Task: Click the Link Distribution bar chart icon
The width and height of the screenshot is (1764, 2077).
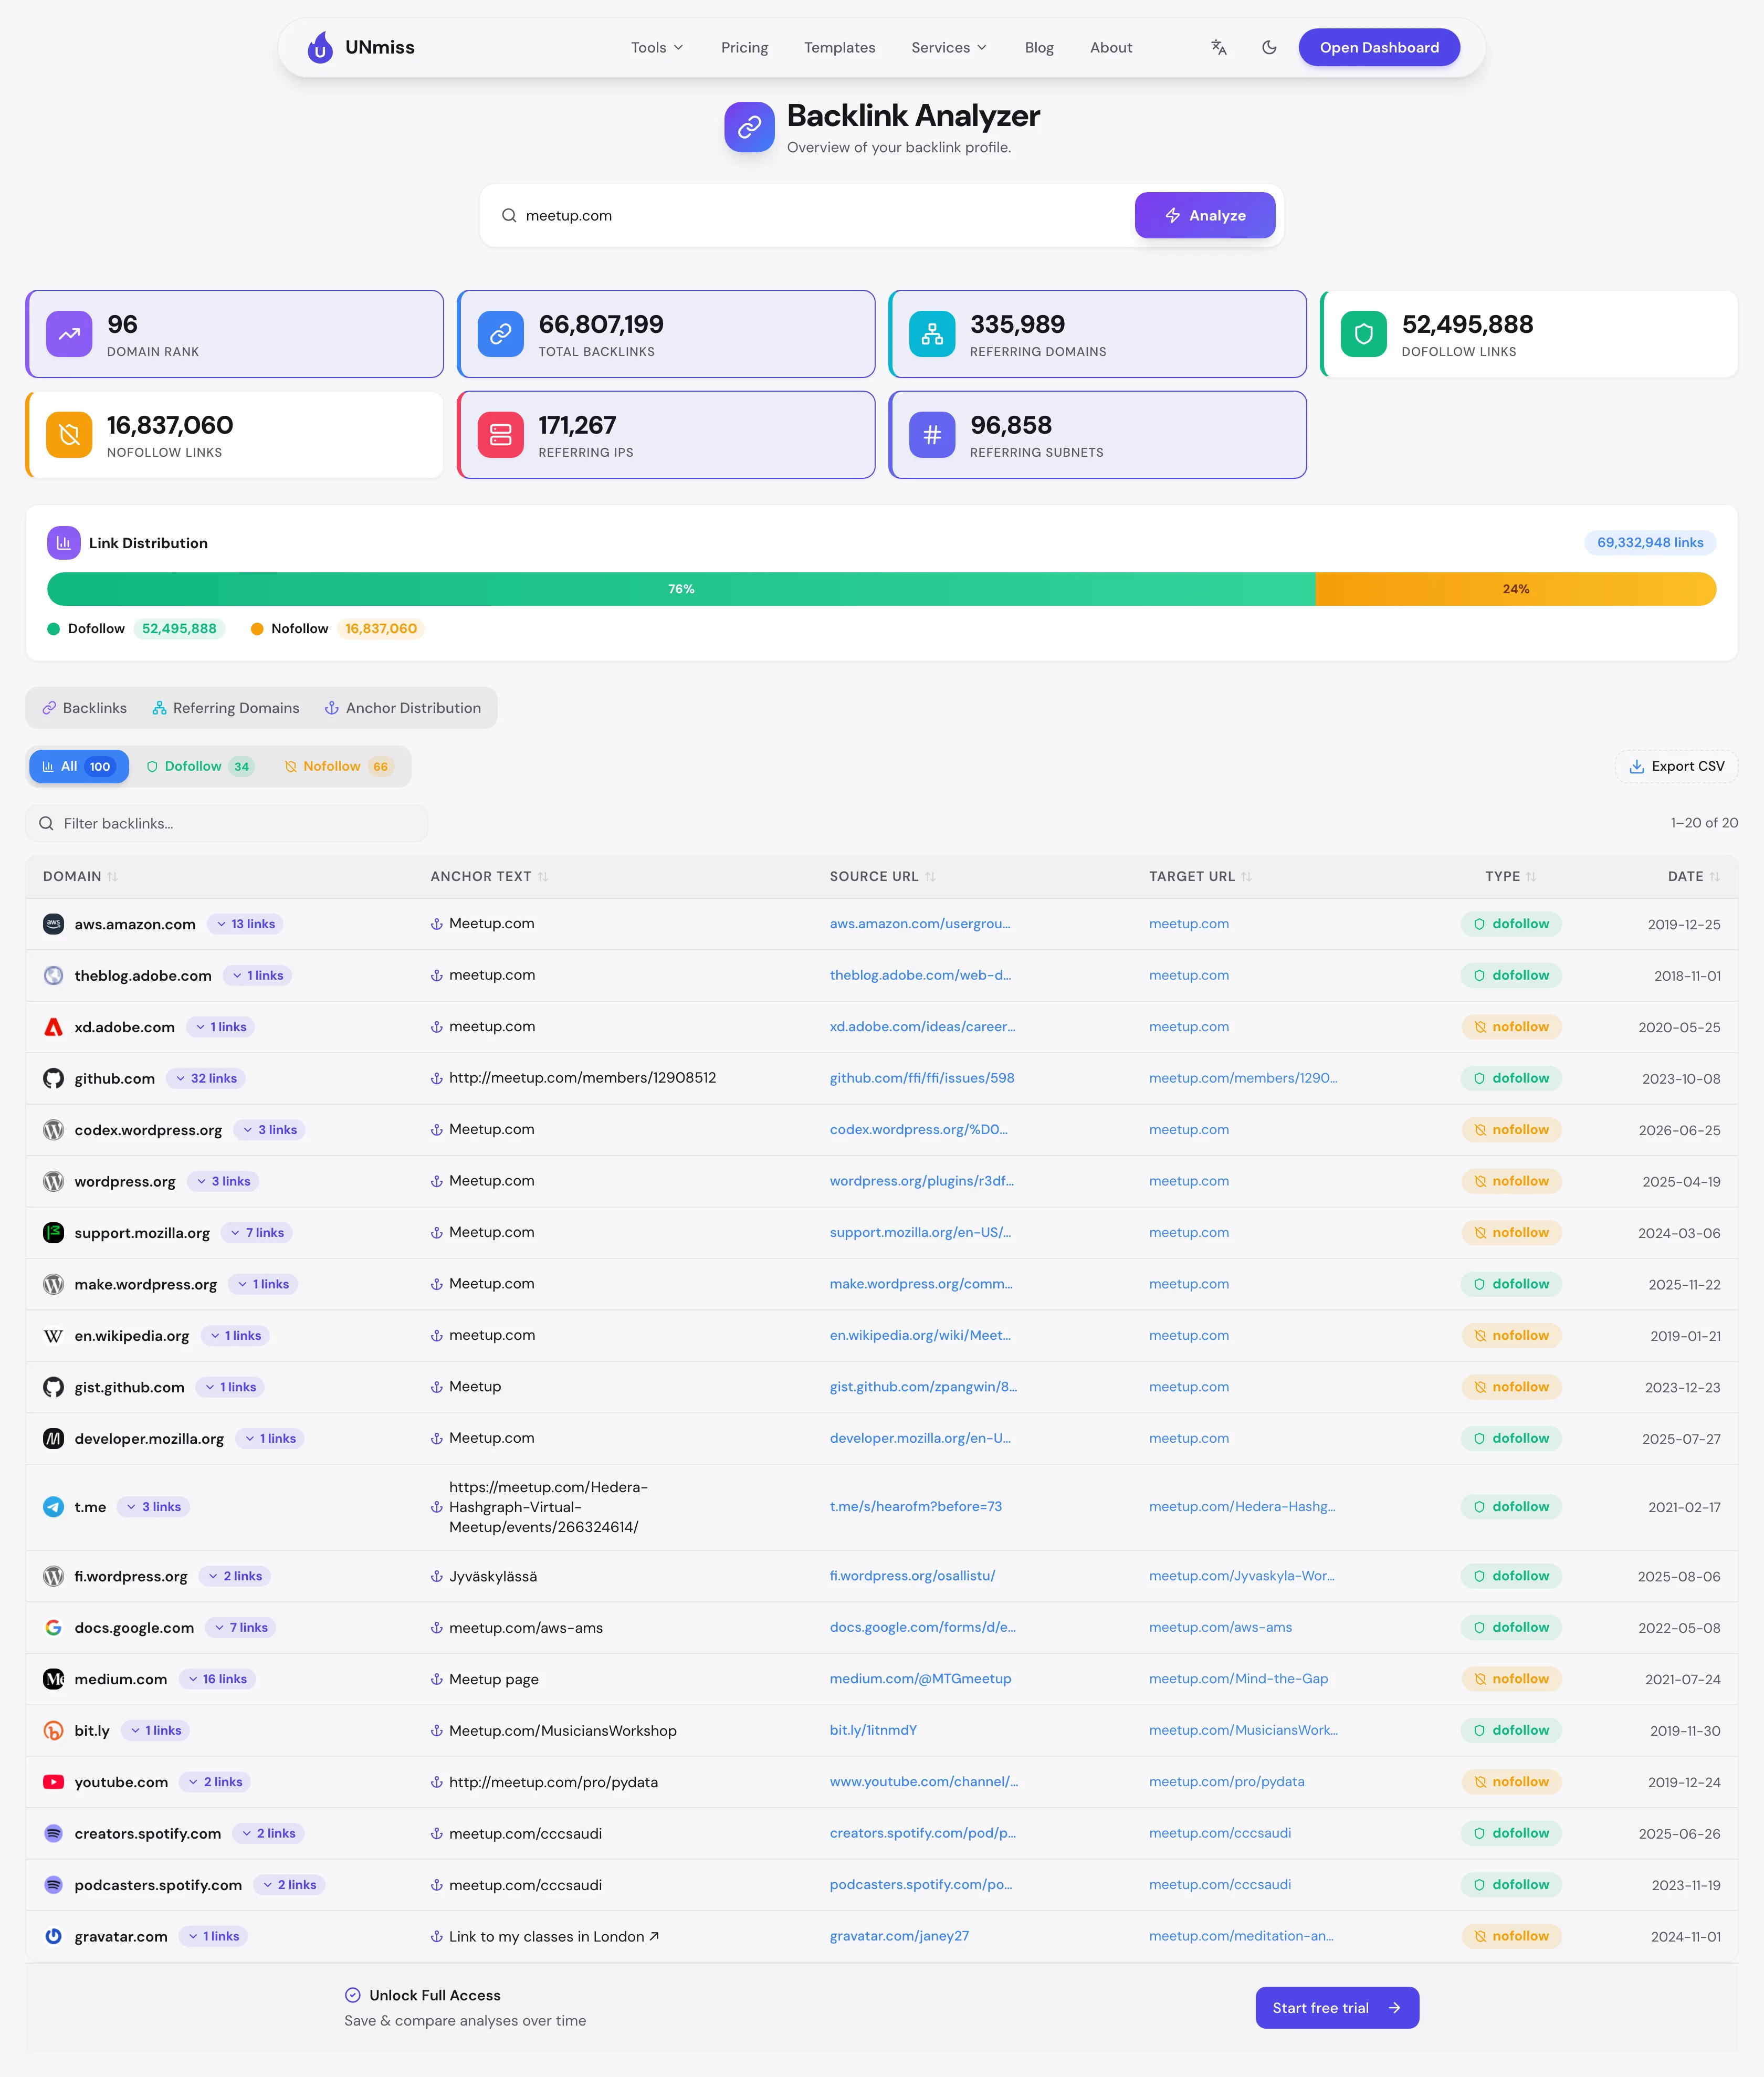Action: click(64, 543)
